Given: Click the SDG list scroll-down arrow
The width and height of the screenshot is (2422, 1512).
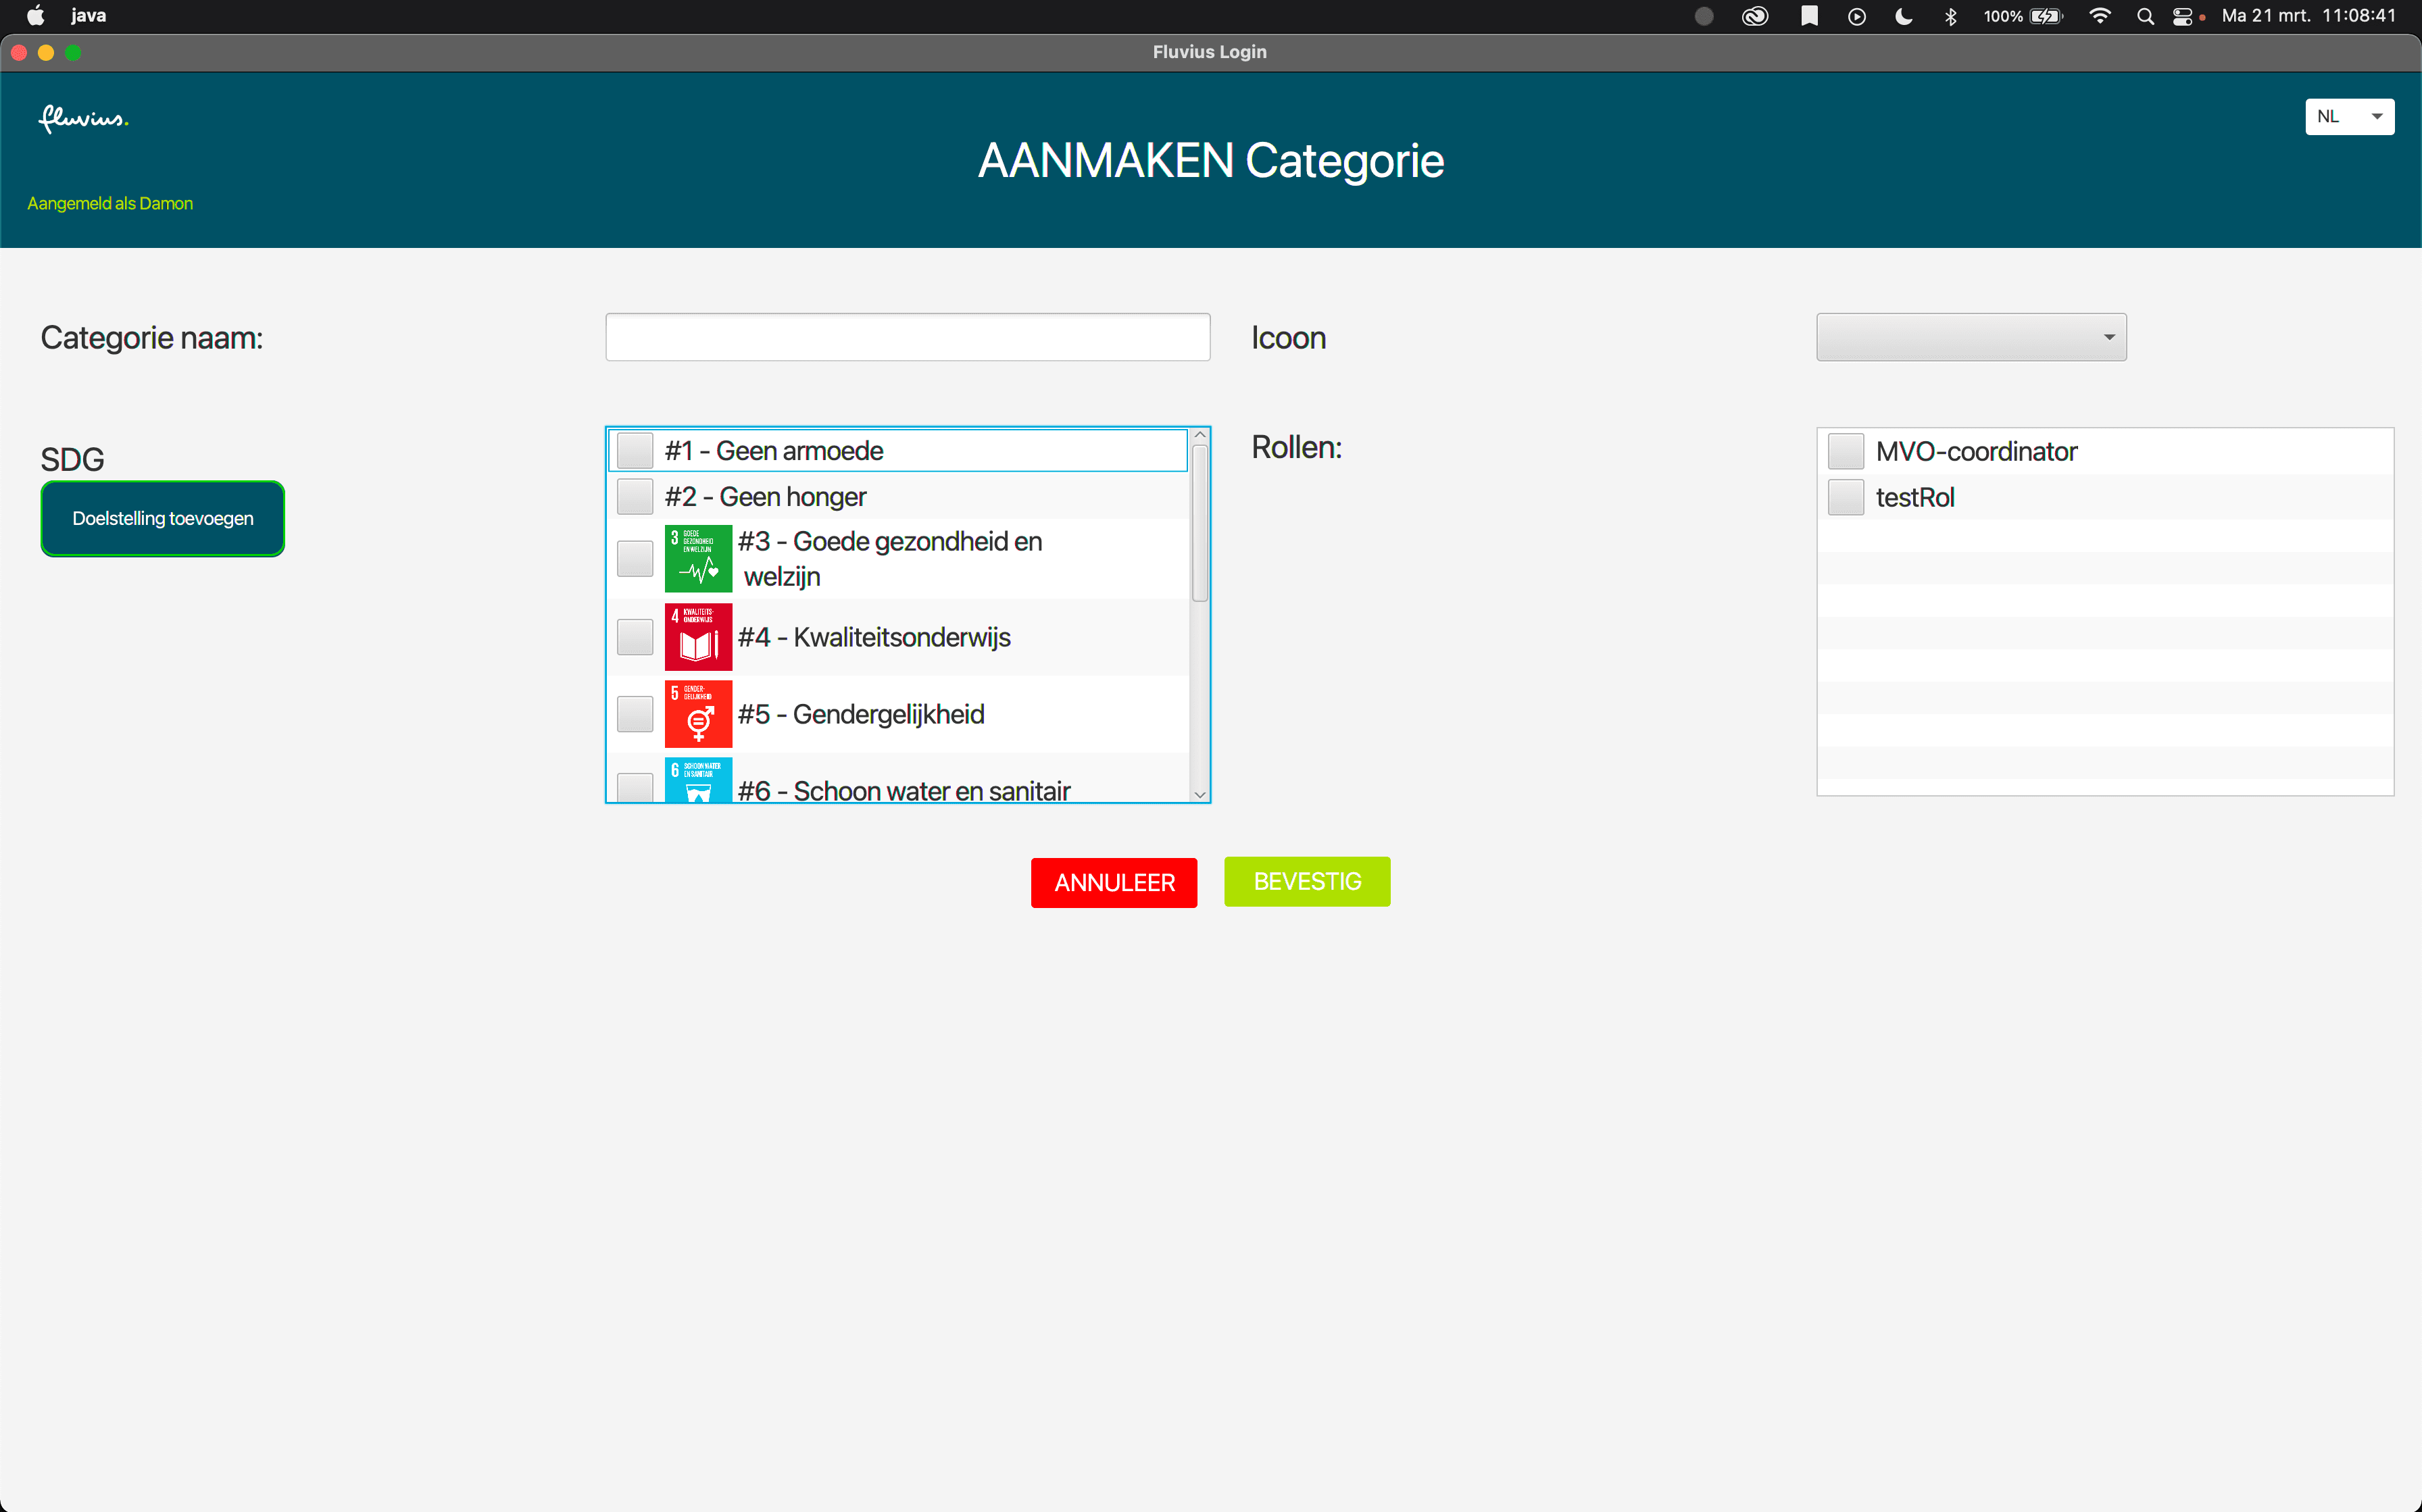Looking at the screenshot, I should [1200, 795].
